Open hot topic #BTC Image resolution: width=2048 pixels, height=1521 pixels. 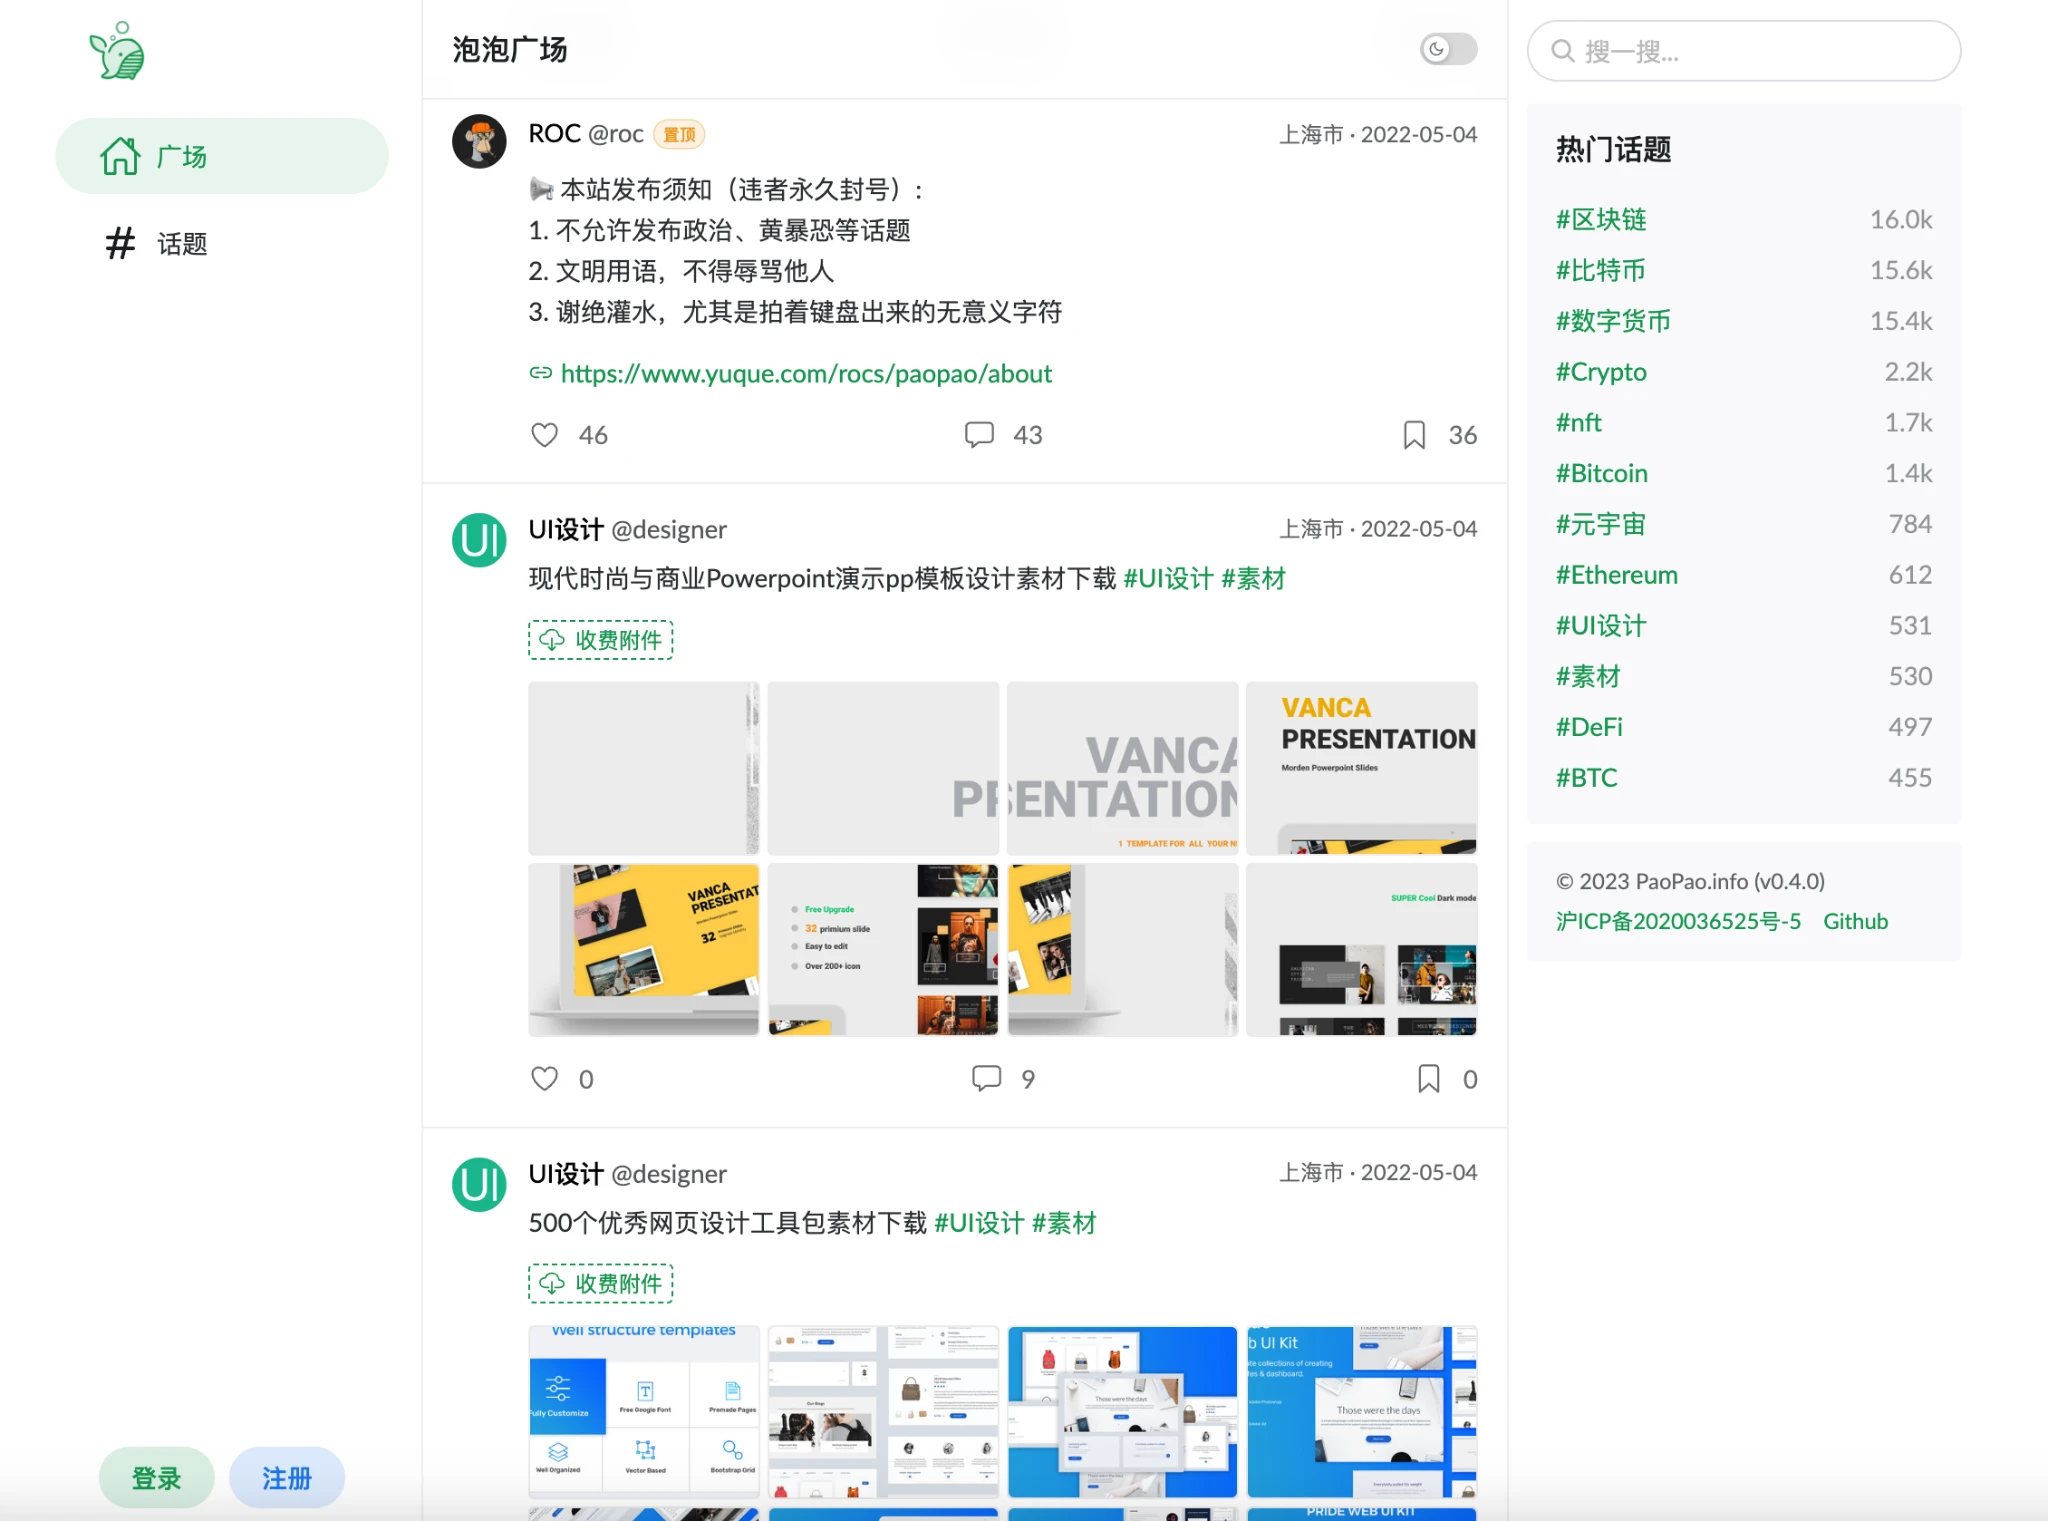pyautogui.click(x=1587, y=778)
